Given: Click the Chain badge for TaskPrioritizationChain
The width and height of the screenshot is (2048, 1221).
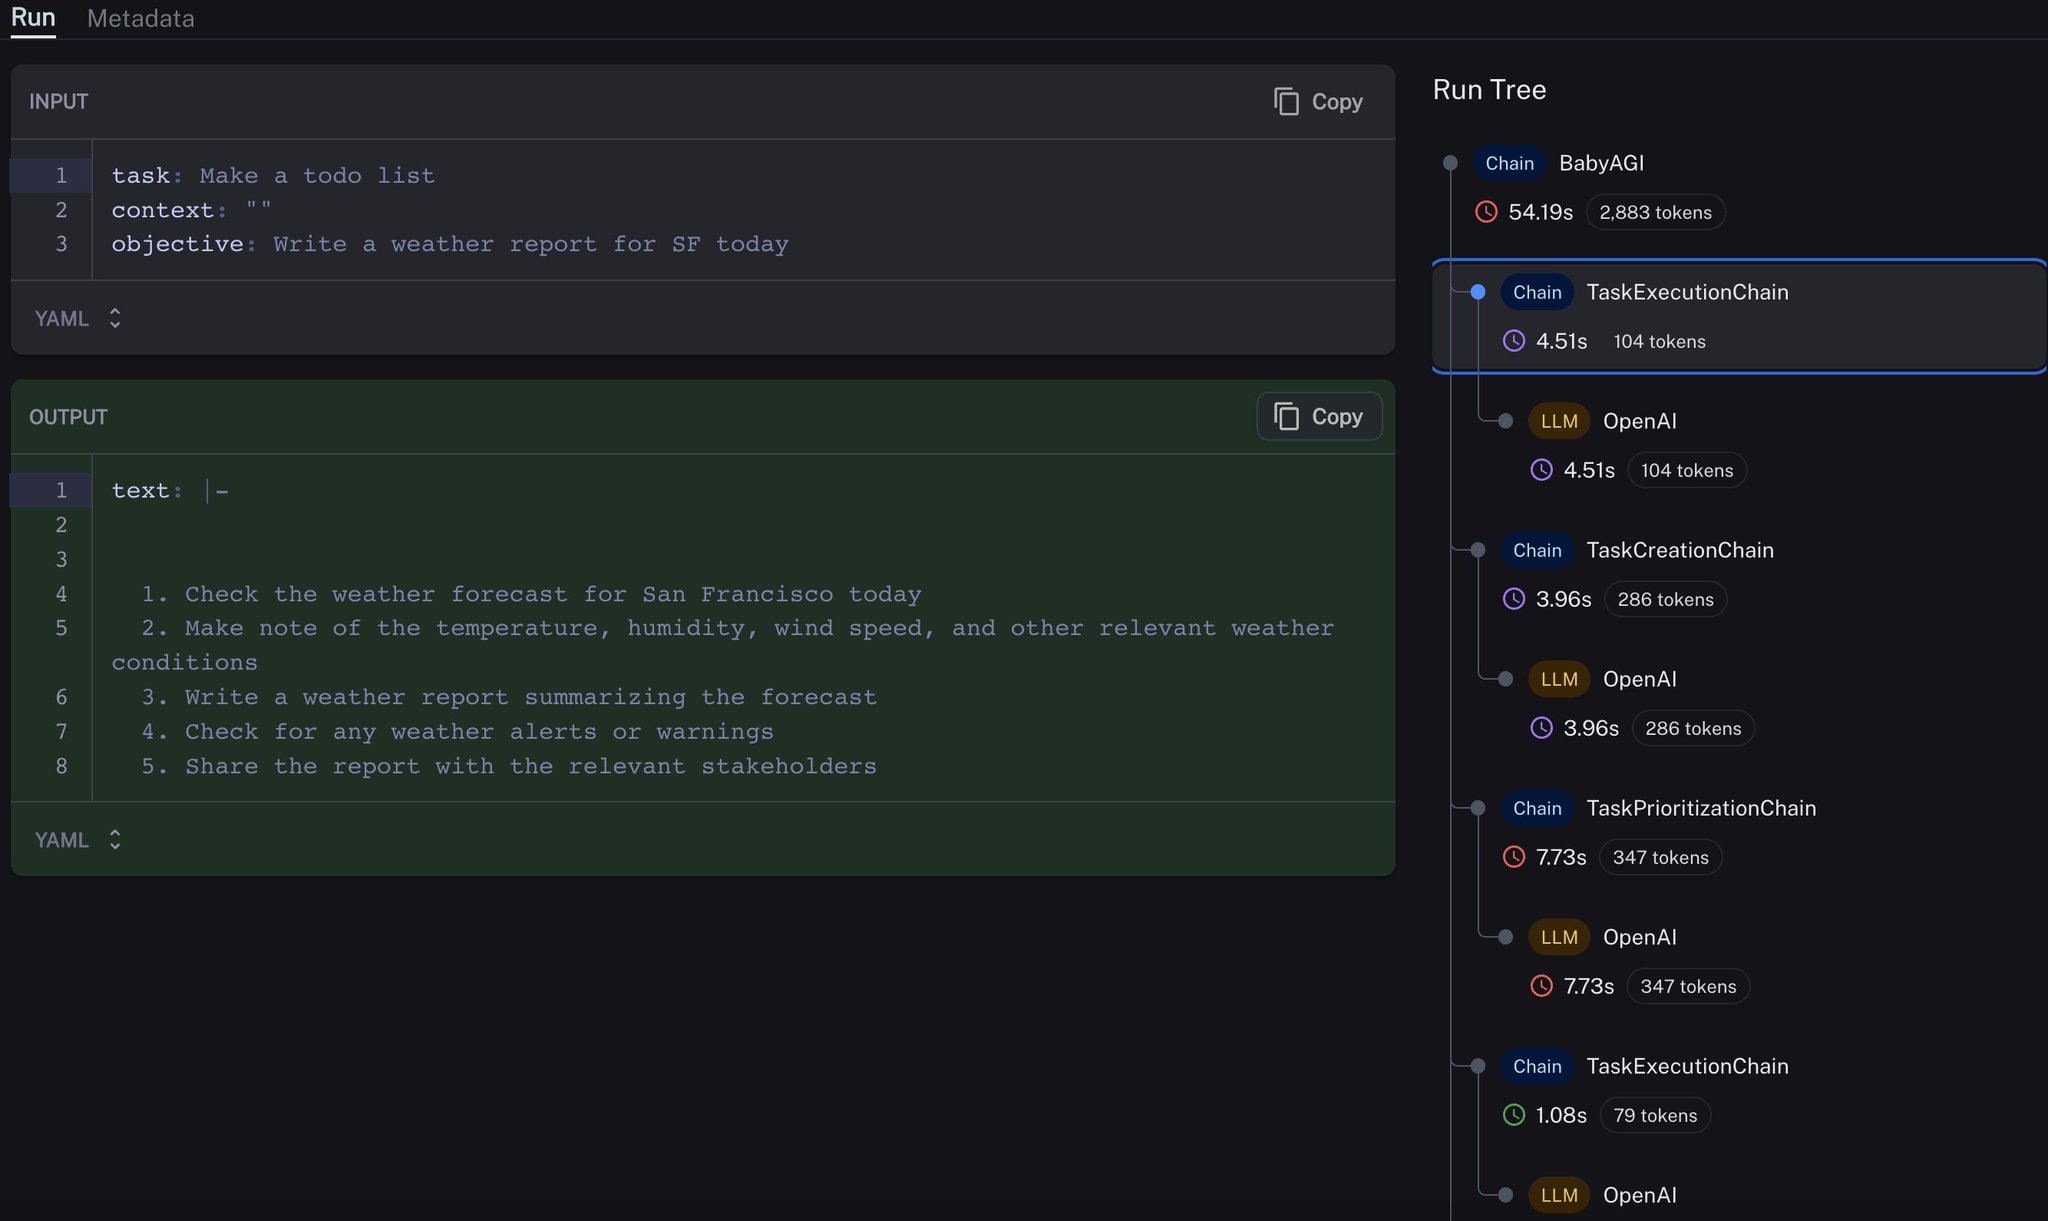Looking at the screenshot, I should pos(1537,808).
